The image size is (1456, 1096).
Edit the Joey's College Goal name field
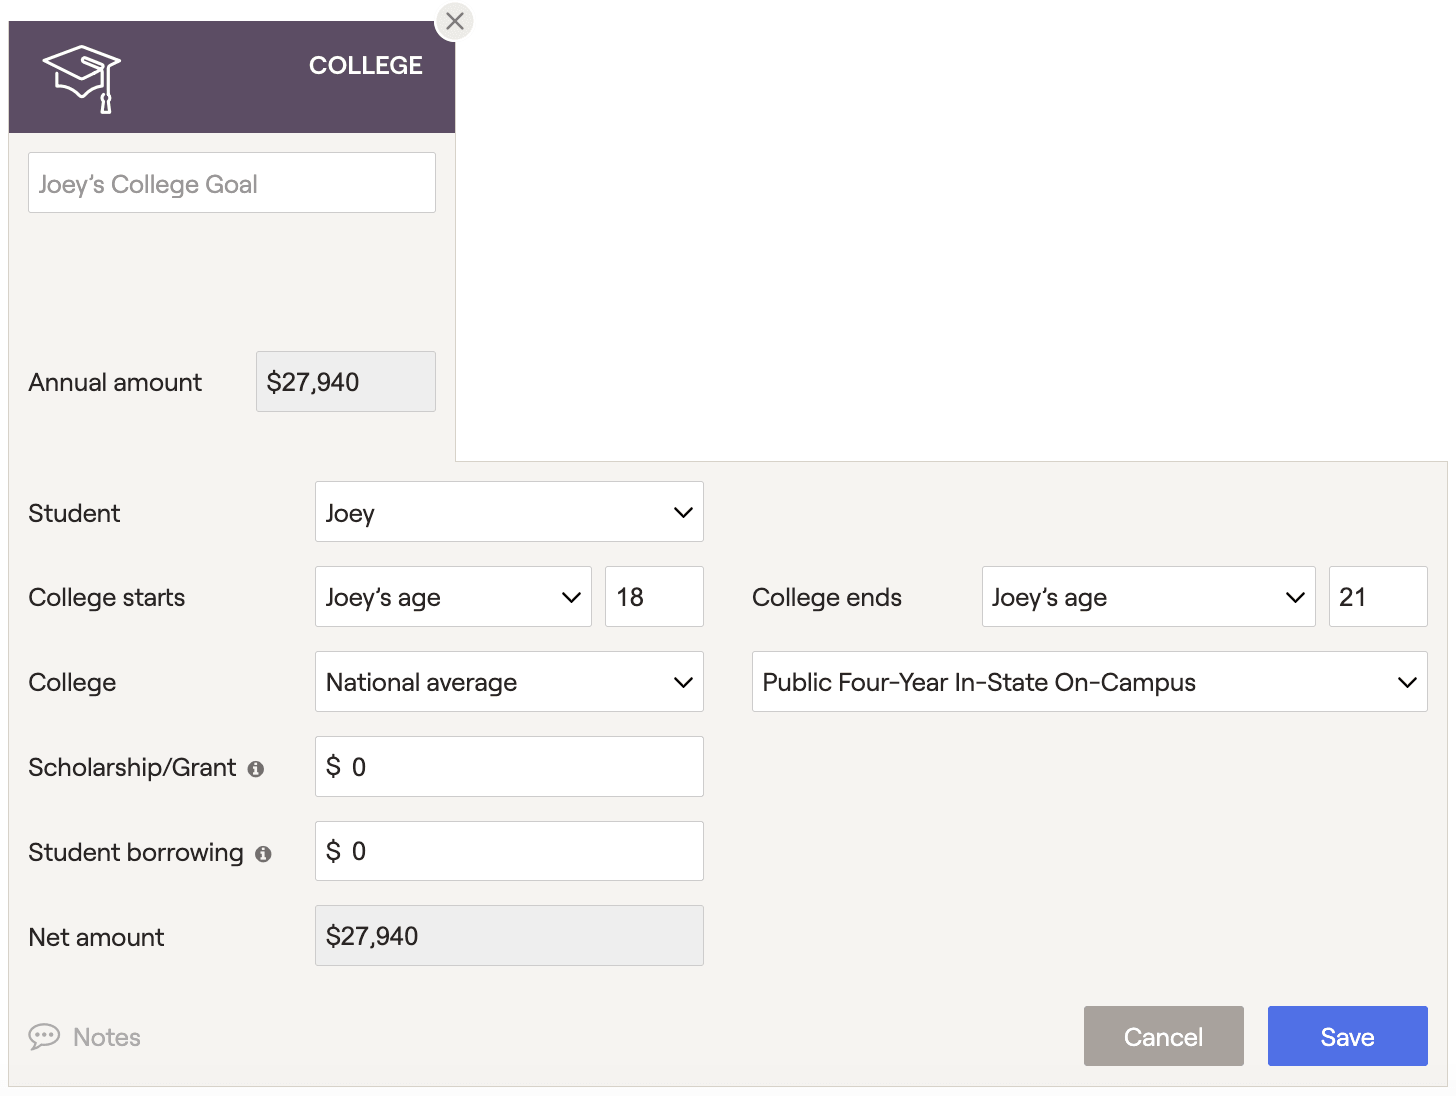(232, 183)
